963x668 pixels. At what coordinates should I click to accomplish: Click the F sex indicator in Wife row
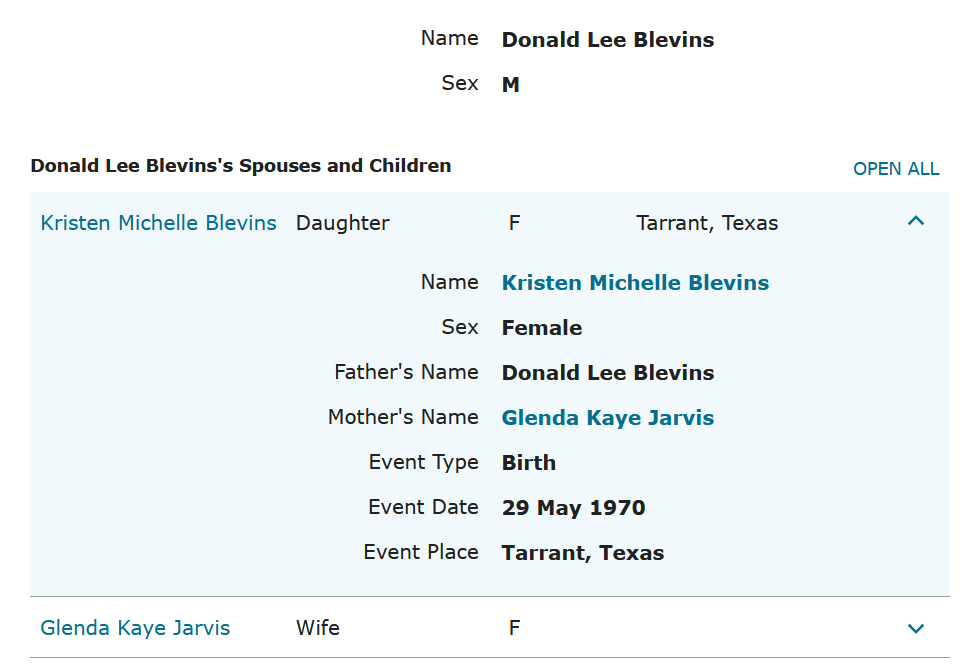coord(514,628)
